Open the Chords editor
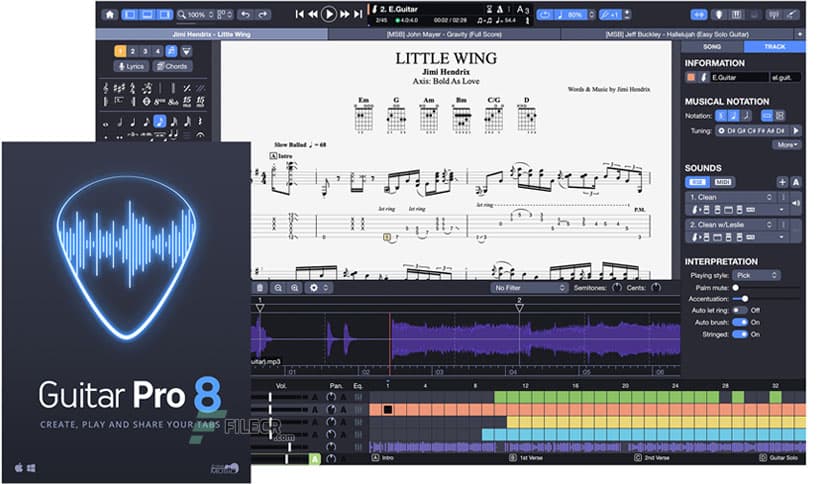Image resolution: width=836 pixels, height=484 pixels. click(173, 66)
